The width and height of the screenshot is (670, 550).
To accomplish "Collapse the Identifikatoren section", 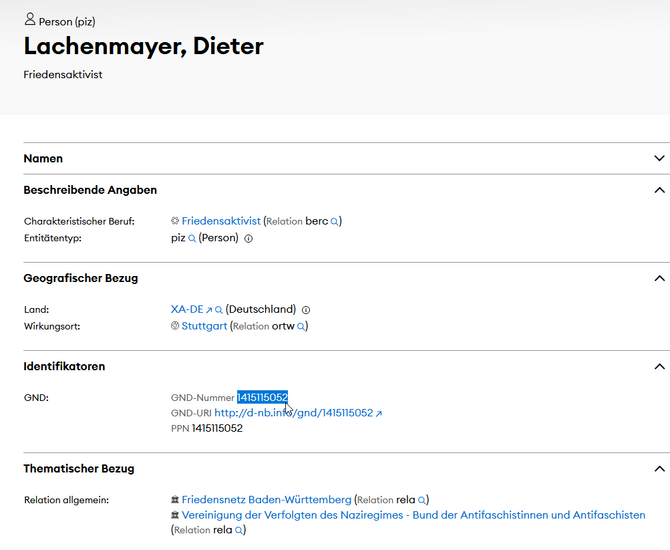I will pos(659,367).
